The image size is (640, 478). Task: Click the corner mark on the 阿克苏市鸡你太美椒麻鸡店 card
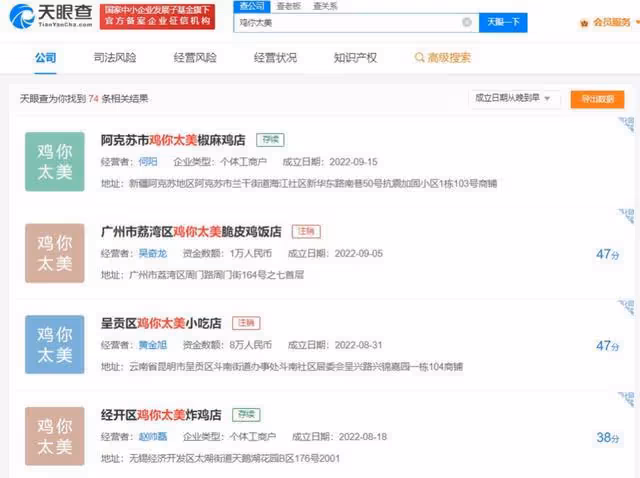[627, 124]
